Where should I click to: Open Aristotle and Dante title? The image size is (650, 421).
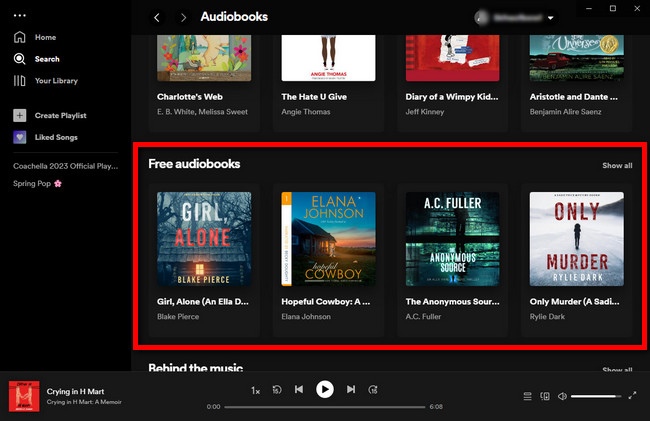click(574, 97)
